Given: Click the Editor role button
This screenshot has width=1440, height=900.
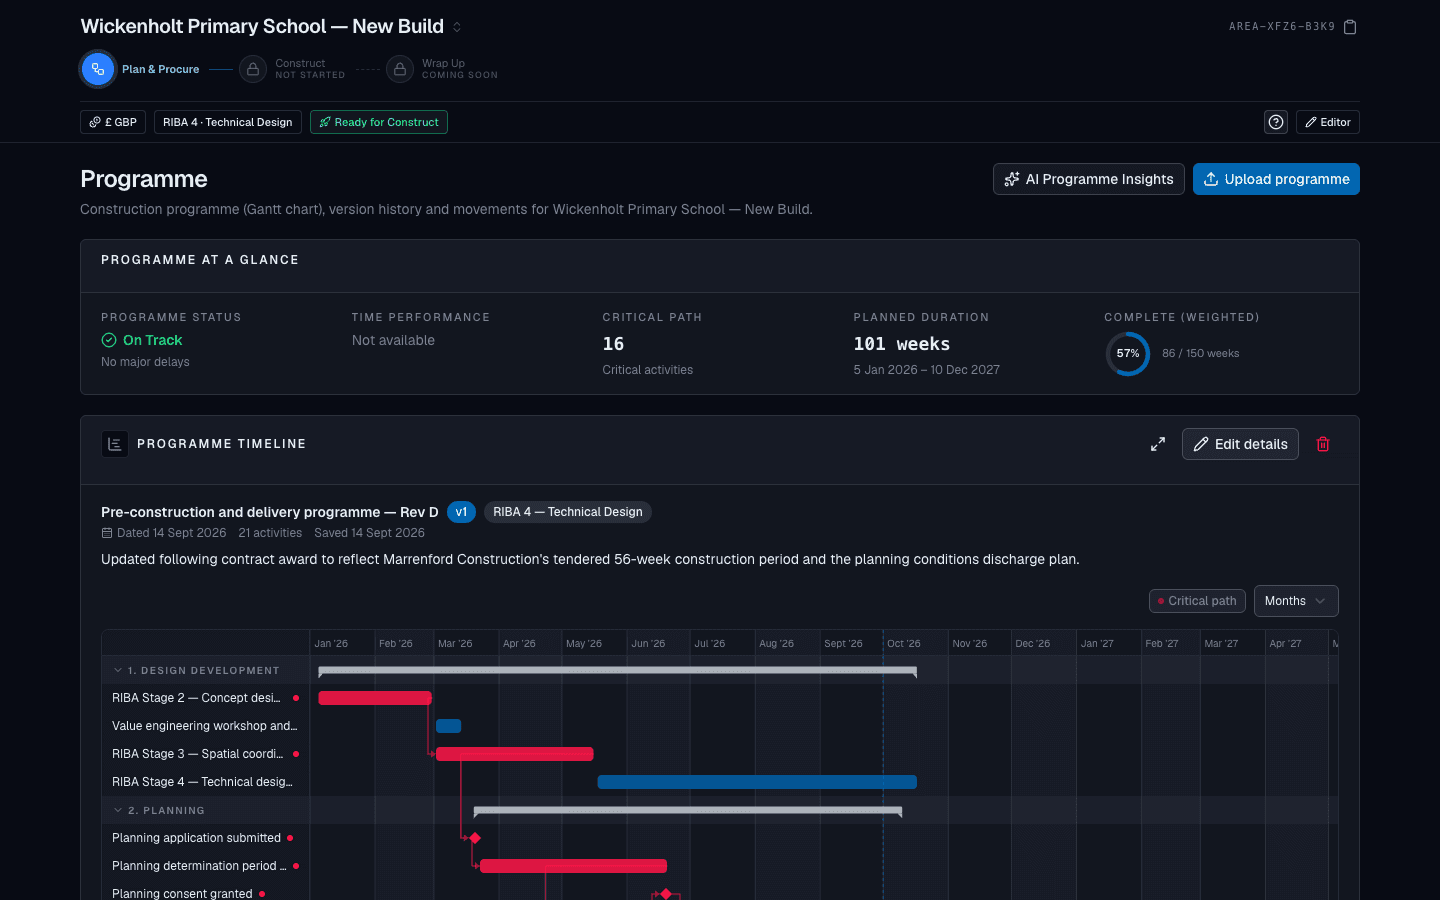Looking at the screenshot, I should click(1328, 122).
